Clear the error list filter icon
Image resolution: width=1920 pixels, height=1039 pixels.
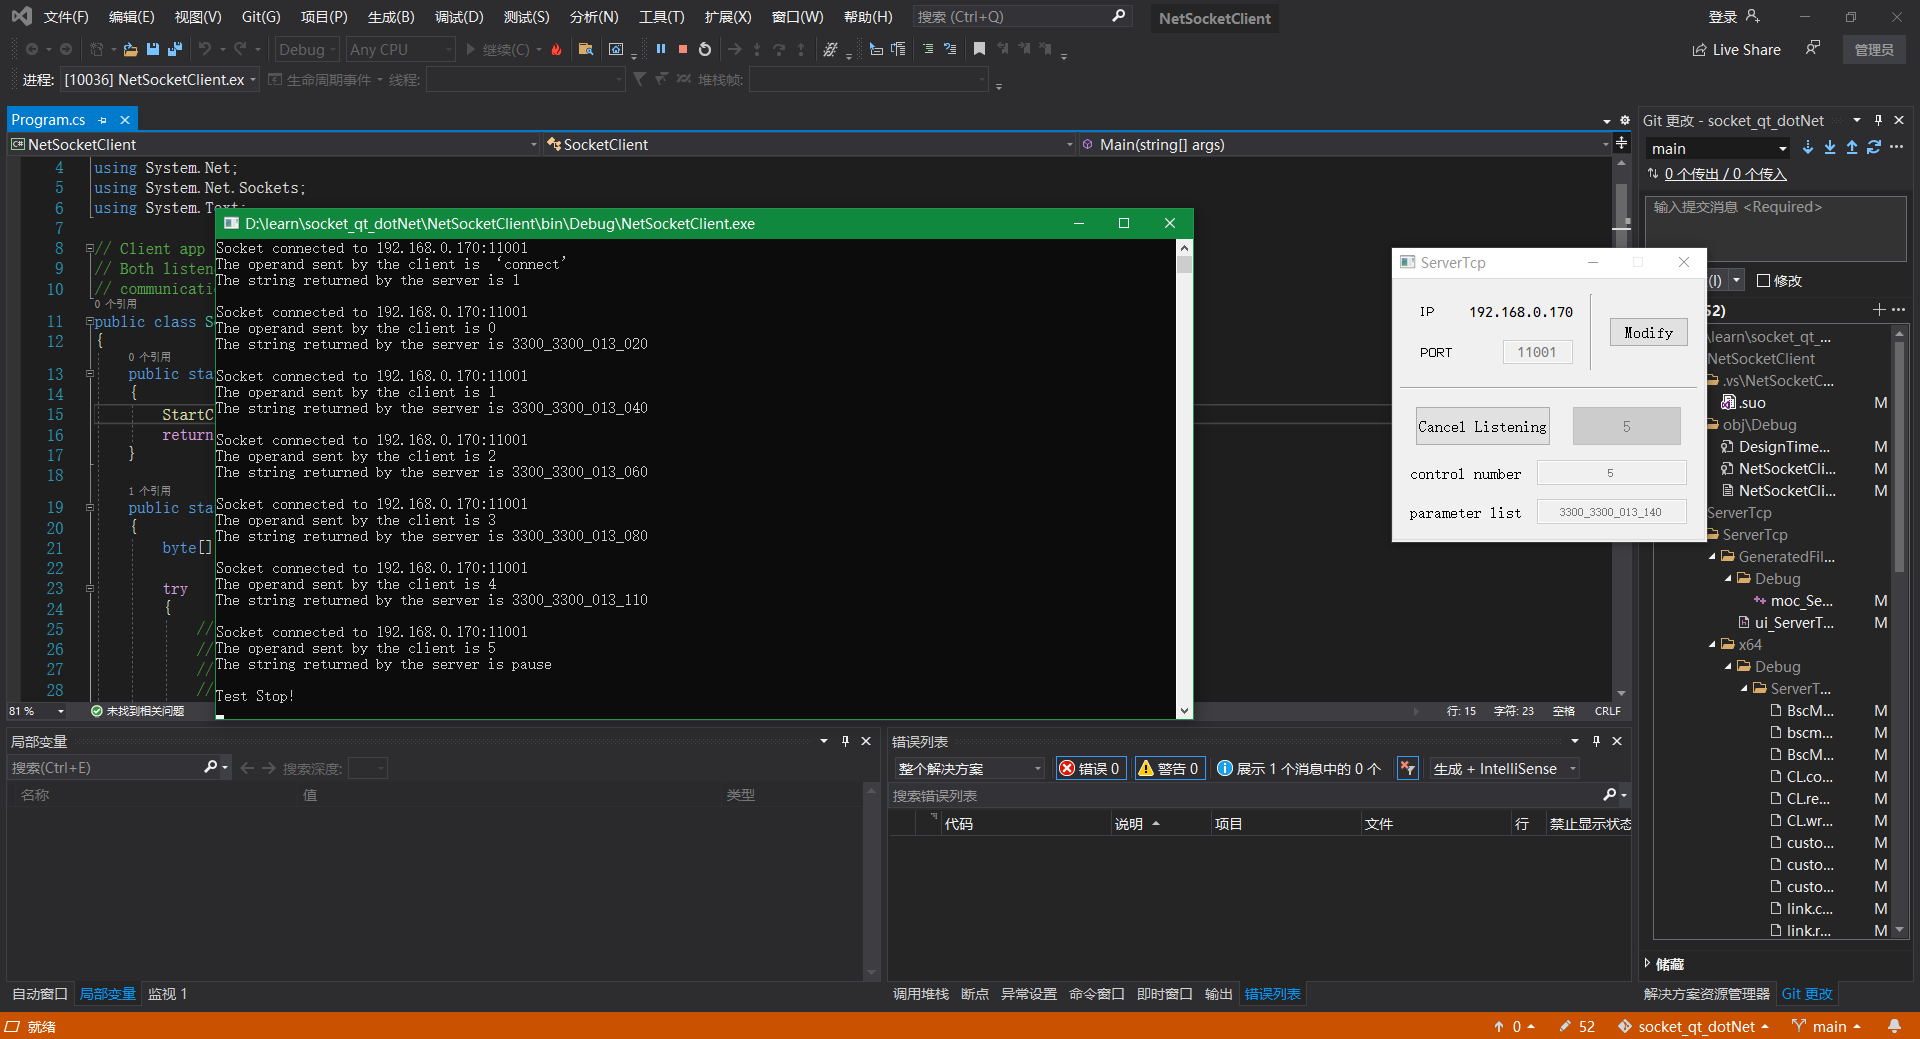(1408, 768)
